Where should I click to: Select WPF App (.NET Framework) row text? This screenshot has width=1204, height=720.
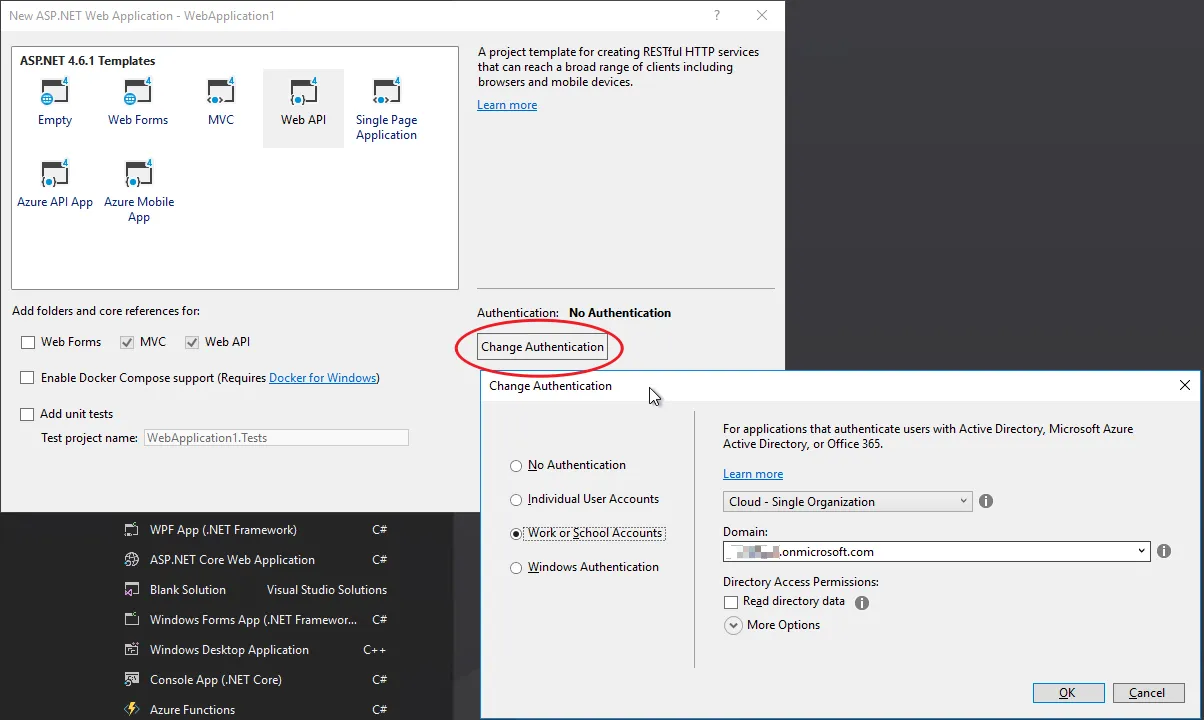(223, 530)
